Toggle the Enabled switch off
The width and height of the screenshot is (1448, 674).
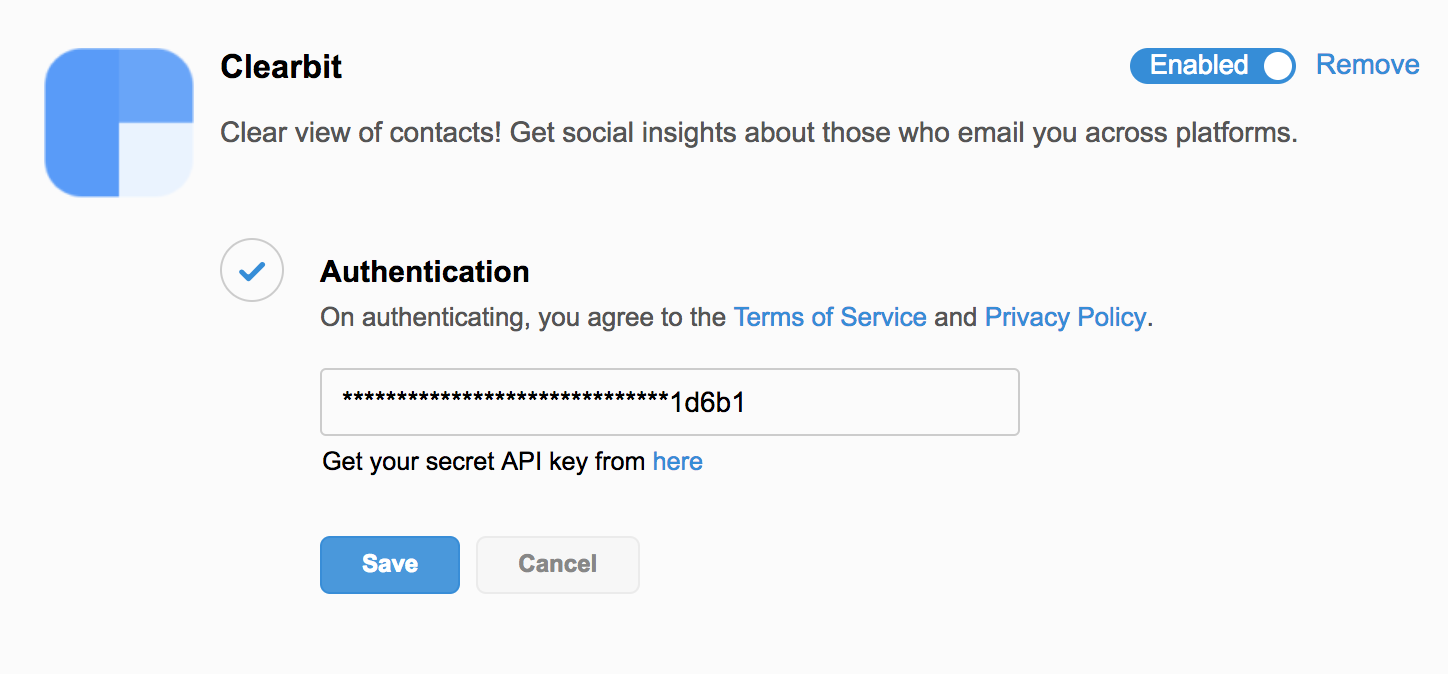pos(1212,66)
